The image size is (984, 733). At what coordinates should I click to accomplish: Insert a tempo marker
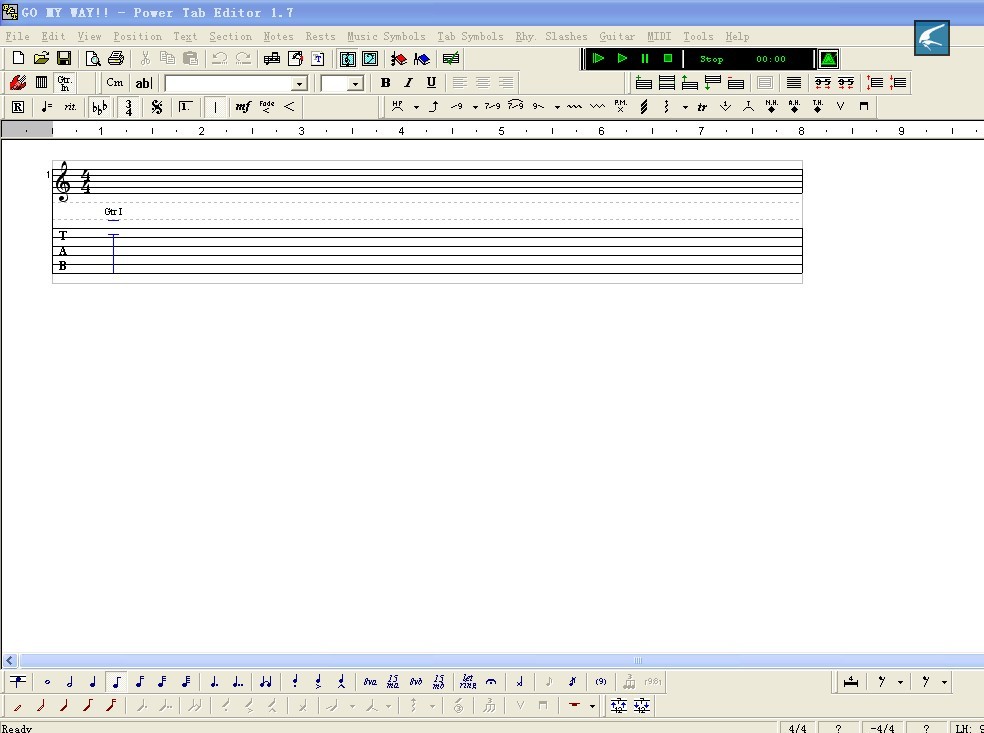click(46, 107)
